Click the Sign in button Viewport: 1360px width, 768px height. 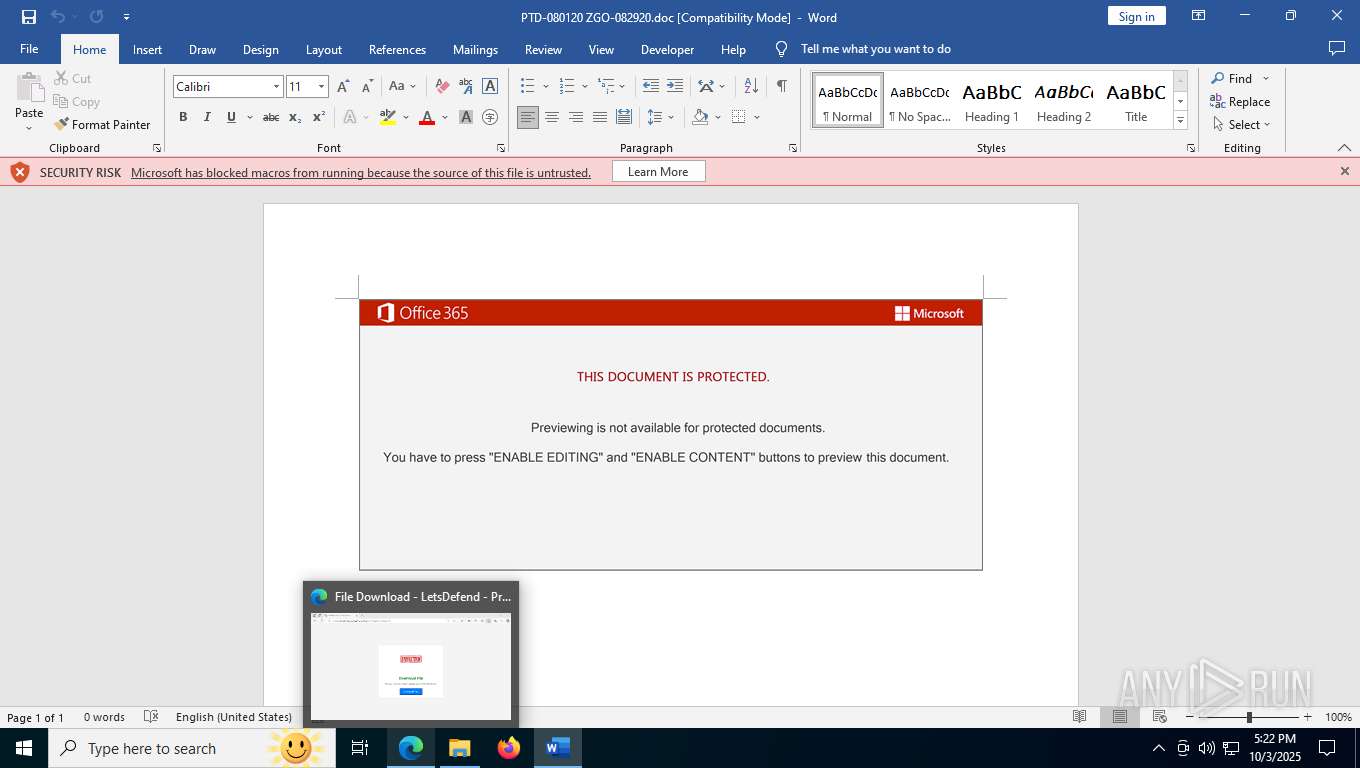[1136, 16]
